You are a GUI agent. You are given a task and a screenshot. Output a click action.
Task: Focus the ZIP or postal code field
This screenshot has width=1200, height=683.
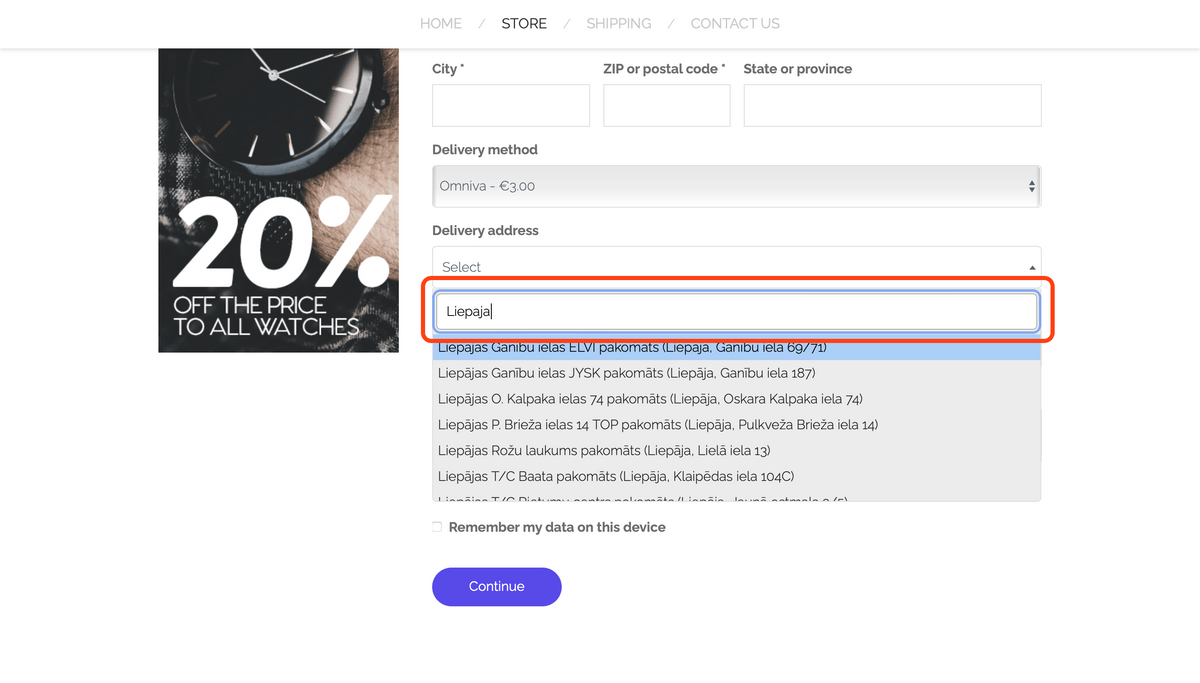667,105
